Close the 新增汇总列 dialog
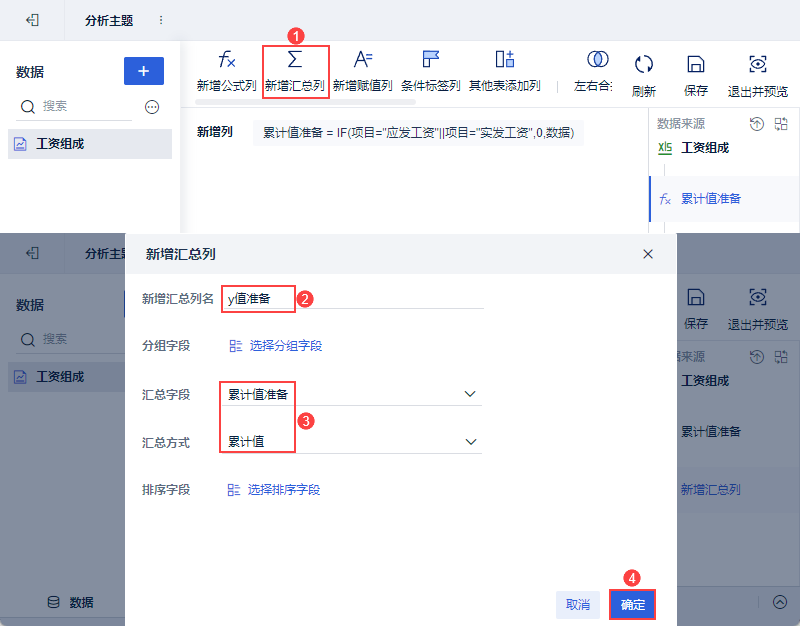Screen dimensions: 800x626 click(x=648, y=254)
